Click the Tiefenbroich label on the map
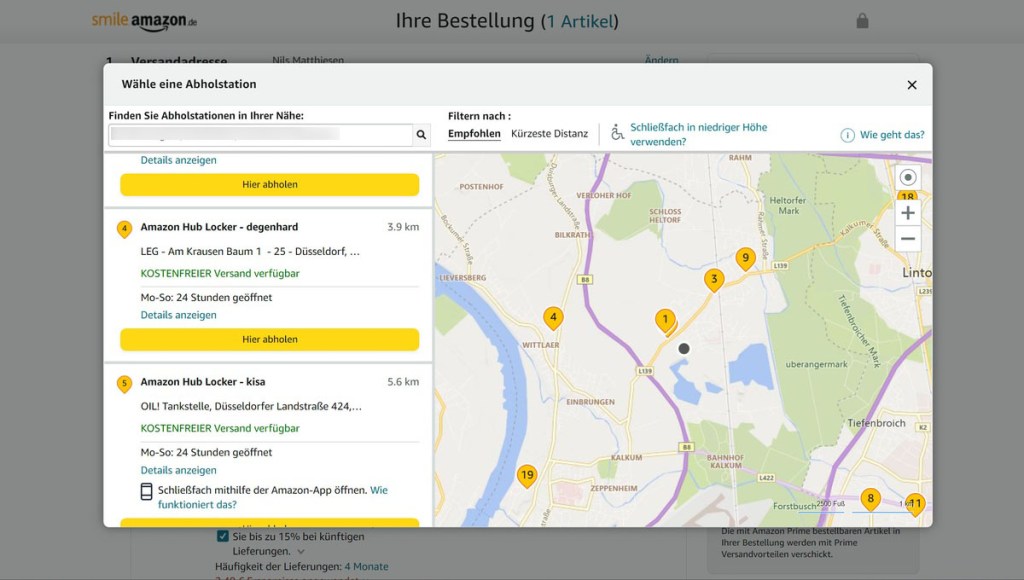The image size is (1024, 580). coord(876,423)
